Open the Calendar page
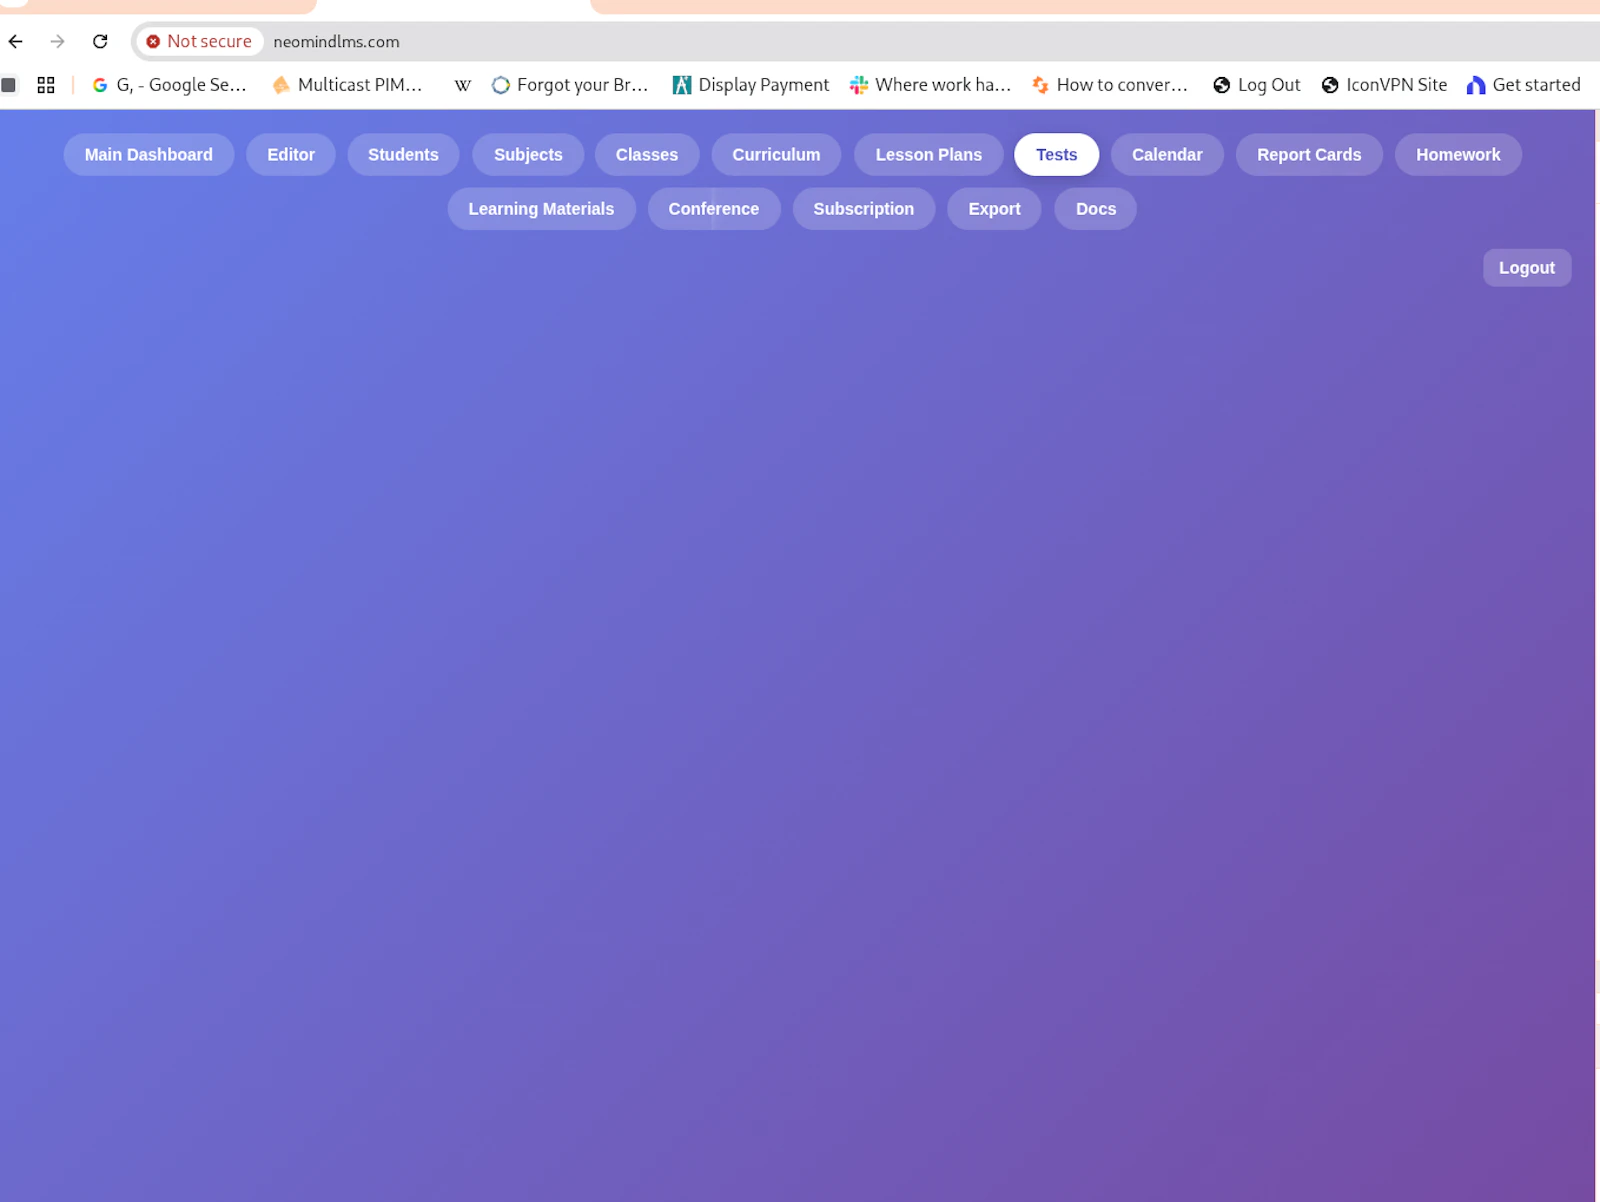 click(1167, 155)
